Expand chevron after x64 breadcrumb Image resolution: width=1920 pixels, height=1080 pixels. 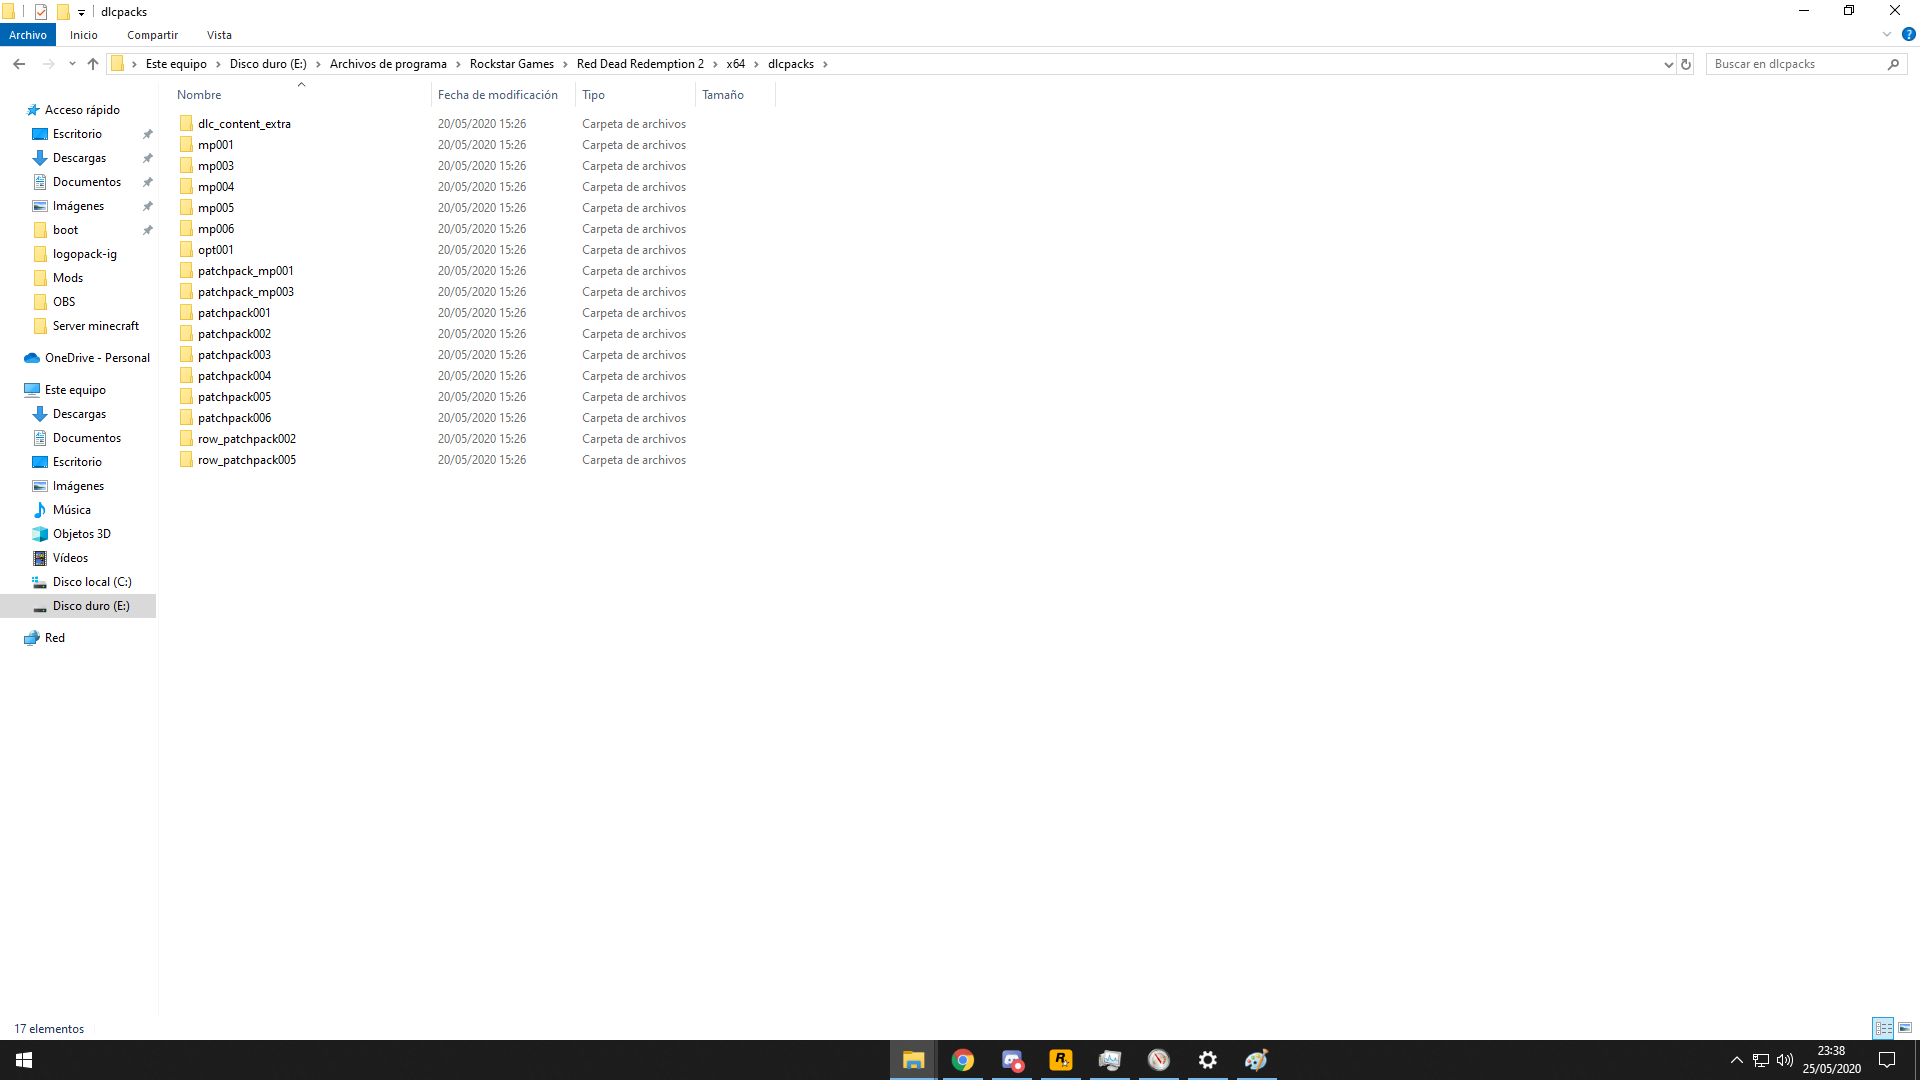point(756,64)
